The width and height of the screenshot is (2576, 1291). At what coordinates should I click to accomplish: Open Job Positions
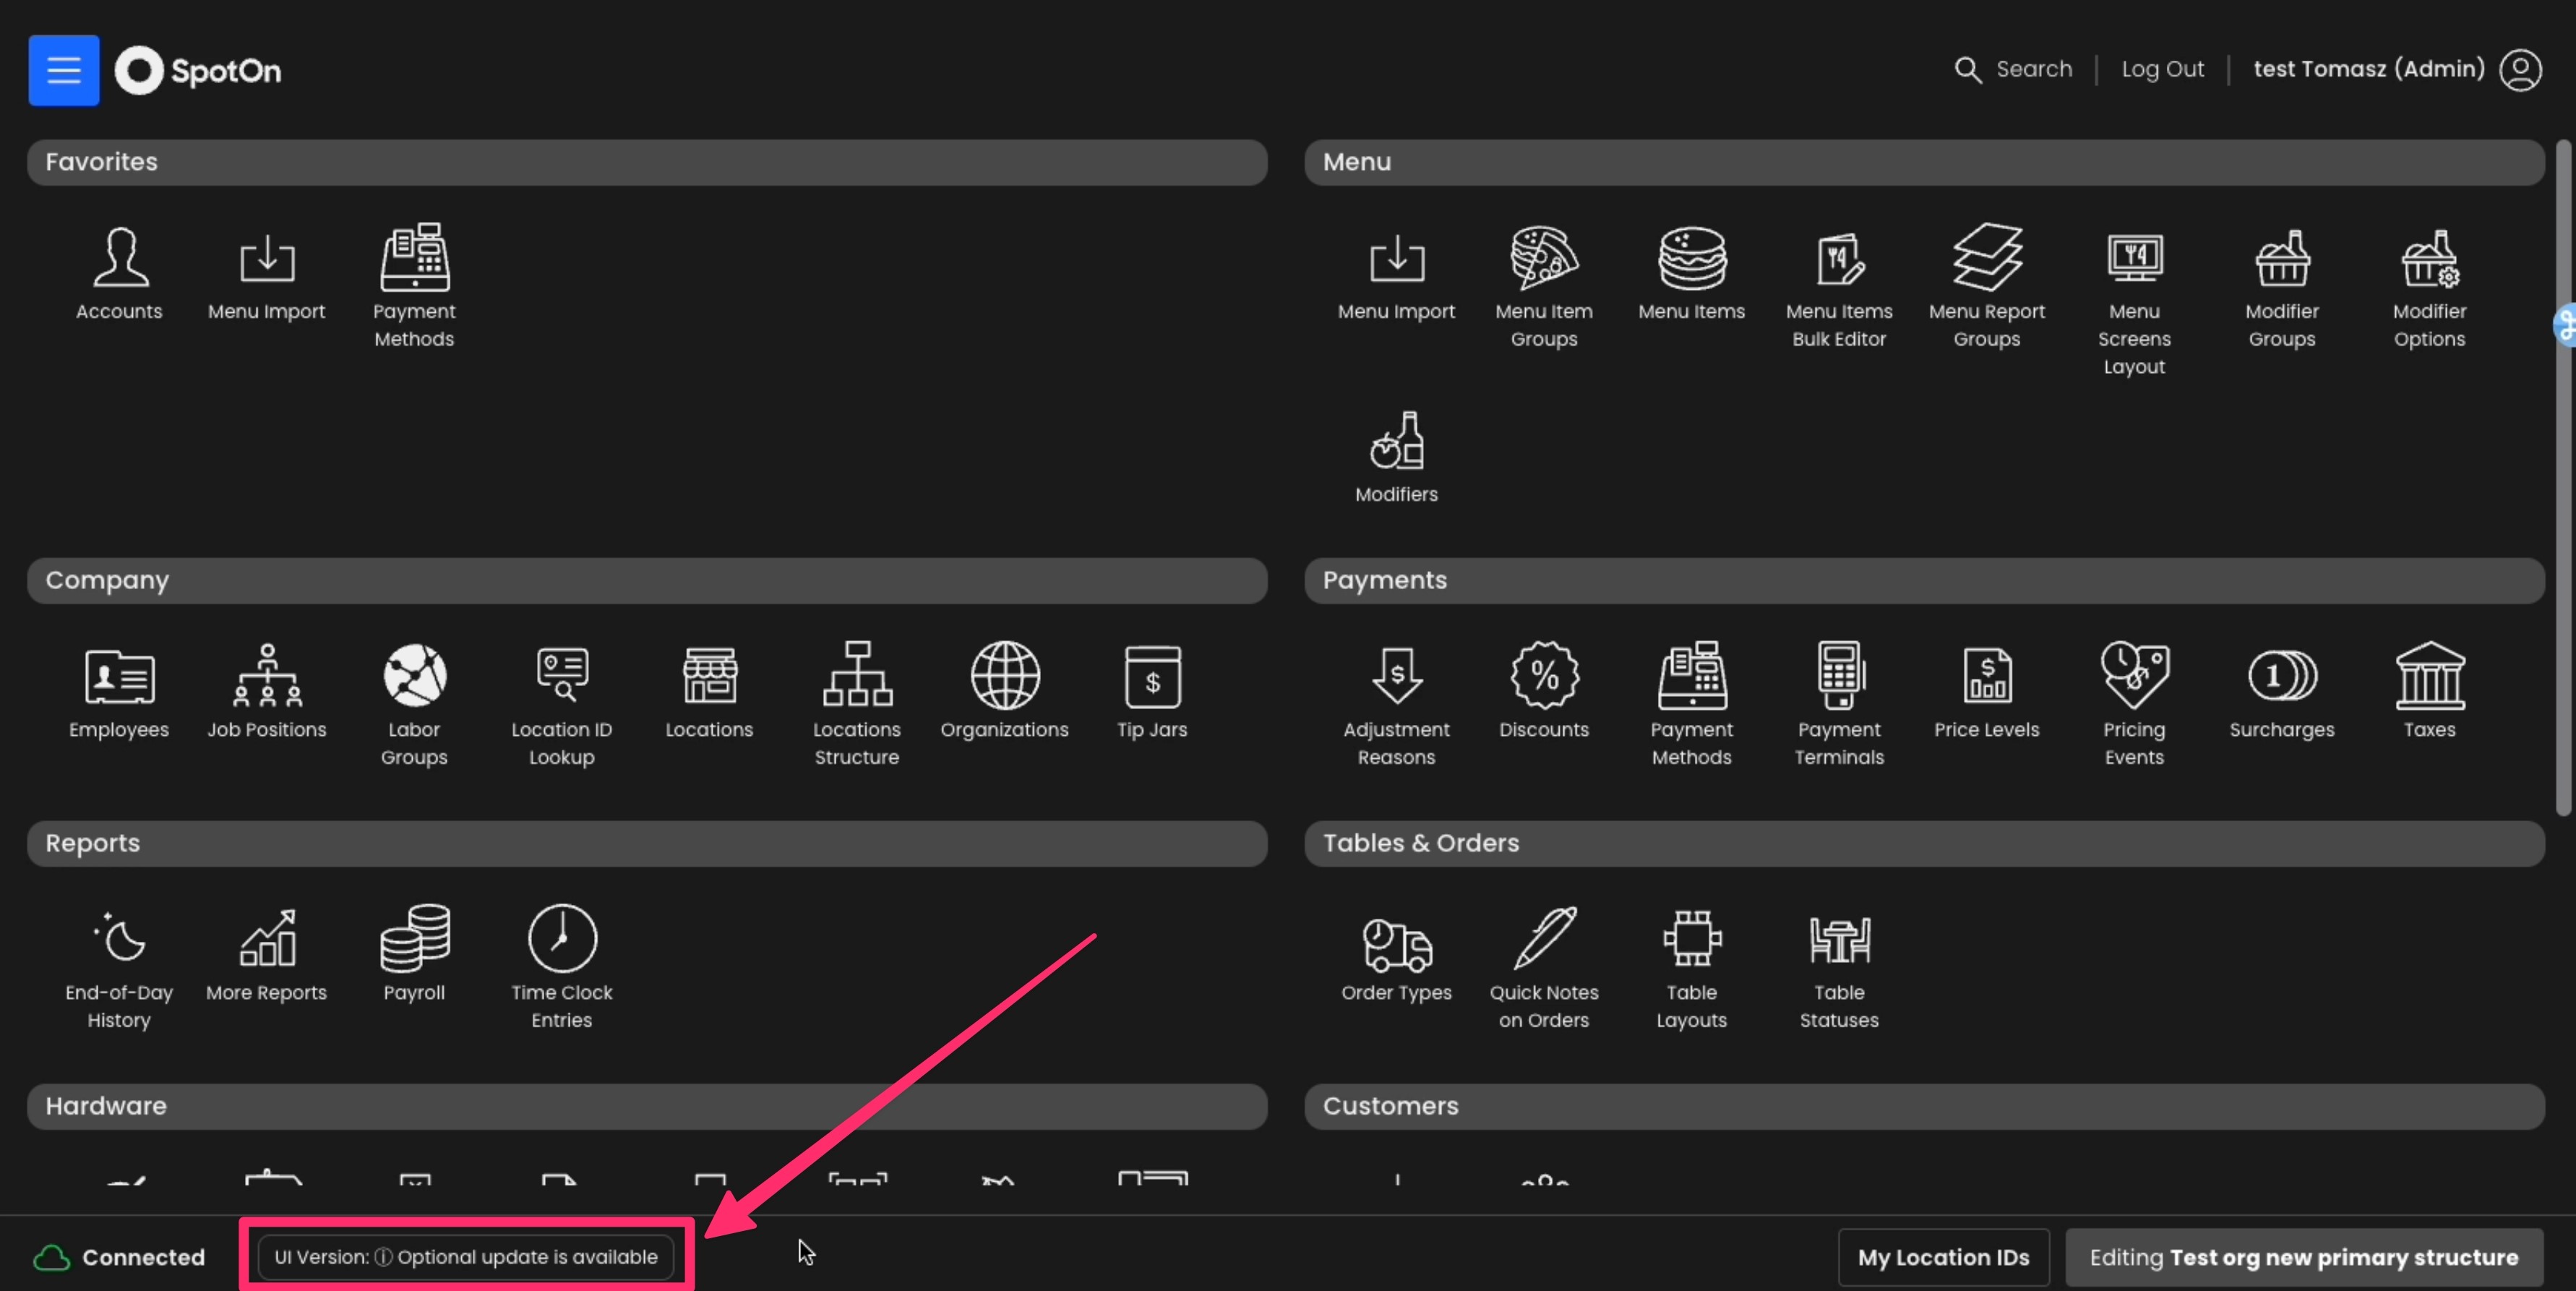266,691
